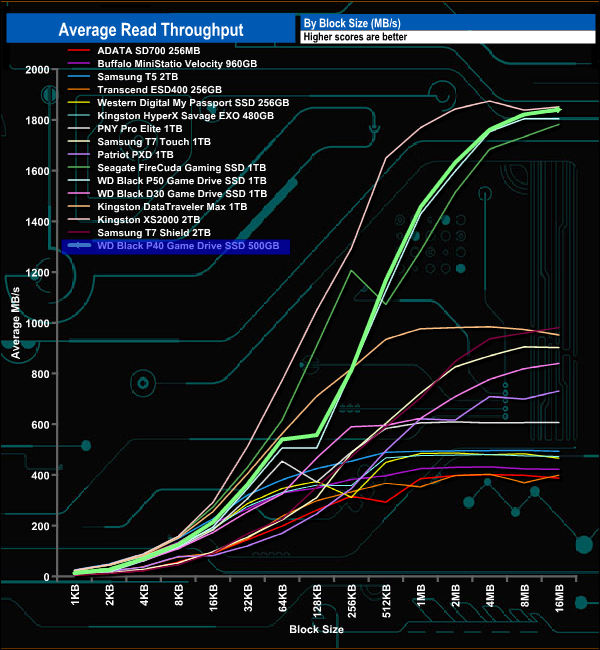Click the 1000 y-axis tick label
Screen dimensions: 600x650
37,323
